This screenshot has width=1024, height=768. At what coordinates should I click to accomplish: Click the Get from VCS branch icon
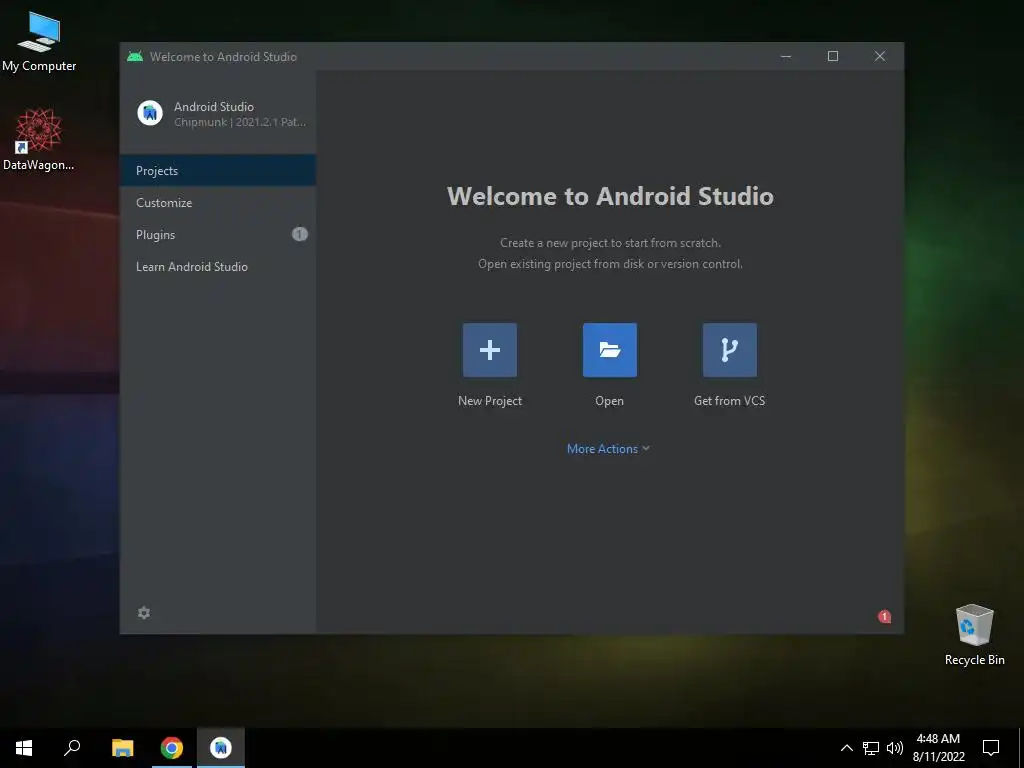pyautogui.click(x=729, y=350)
